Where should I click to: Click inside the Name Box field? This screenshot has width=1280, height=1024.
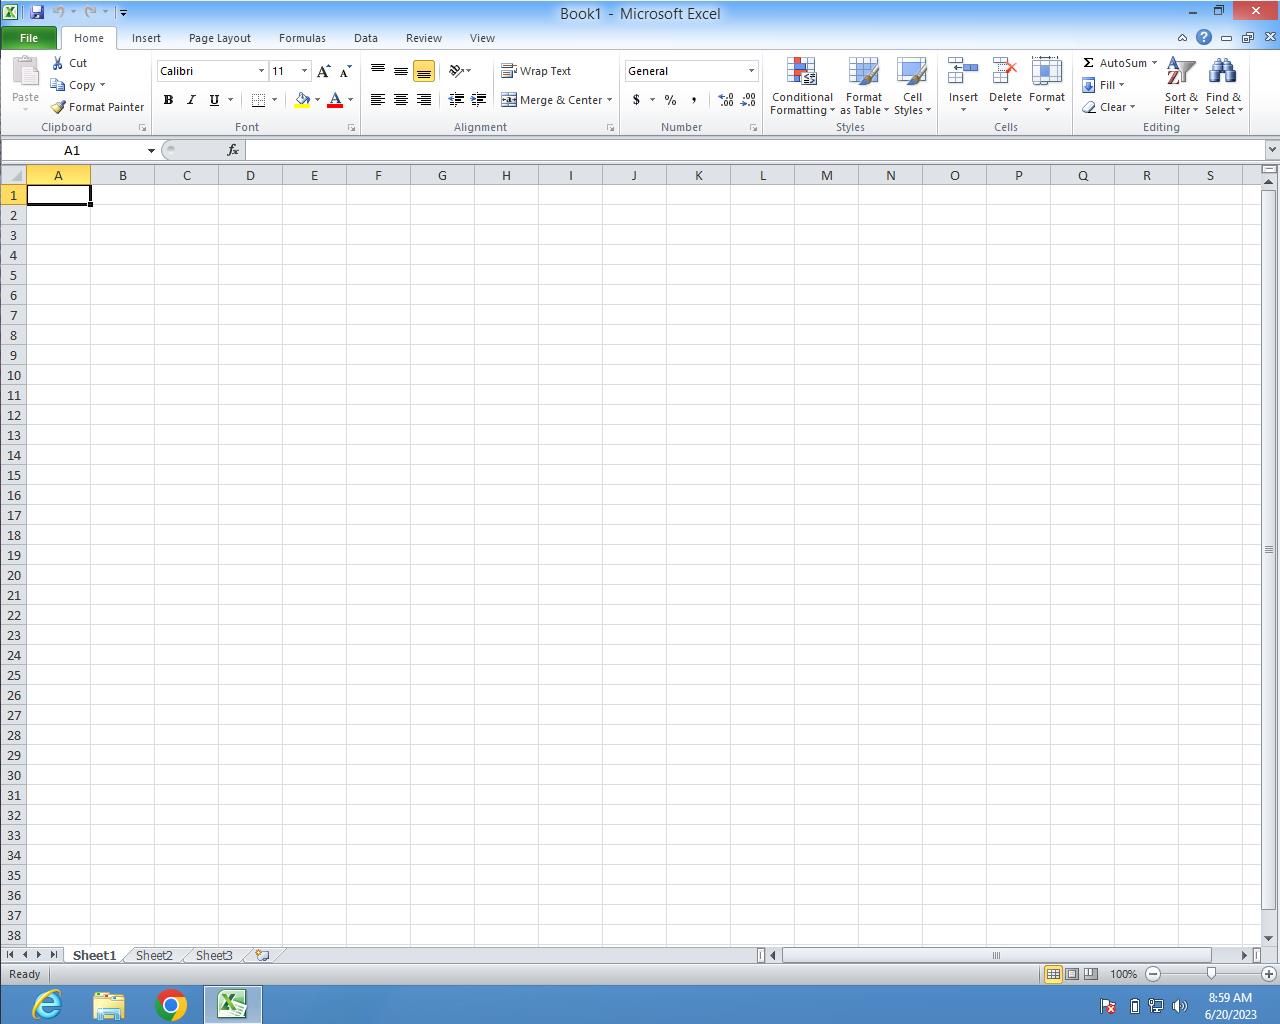pos(72,150)
